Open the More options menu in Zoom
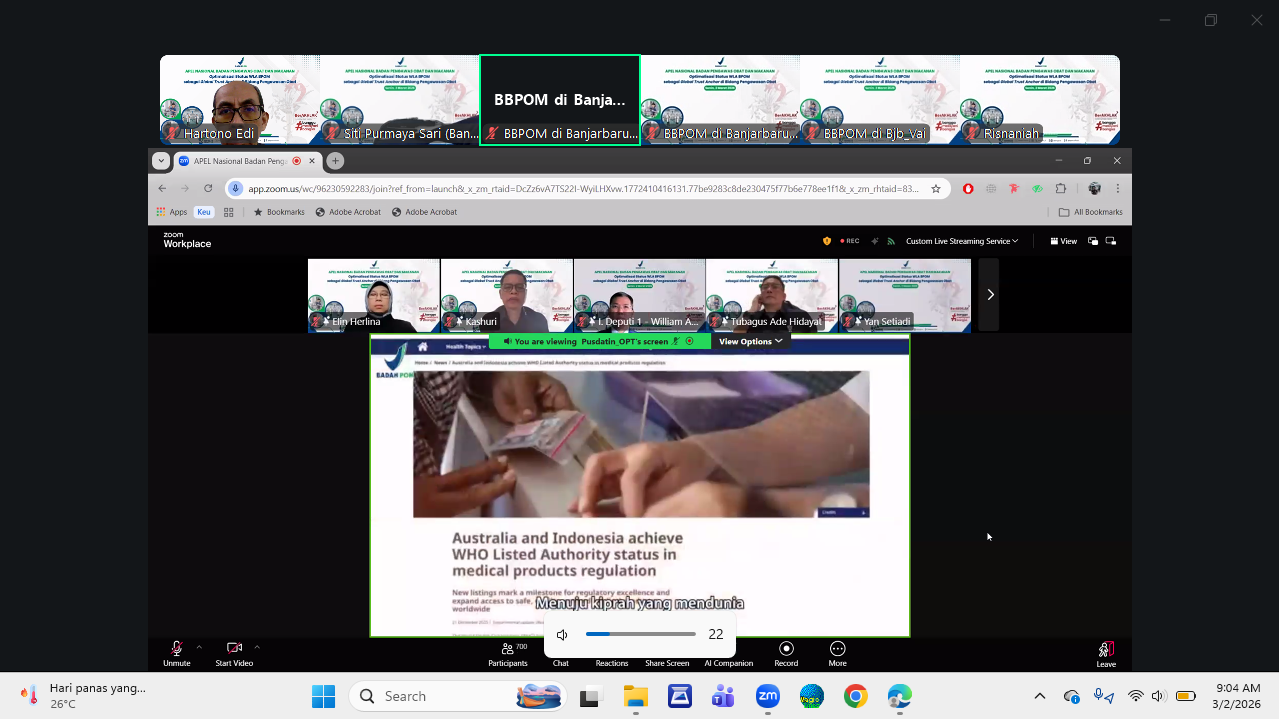 tap(837, 652)
